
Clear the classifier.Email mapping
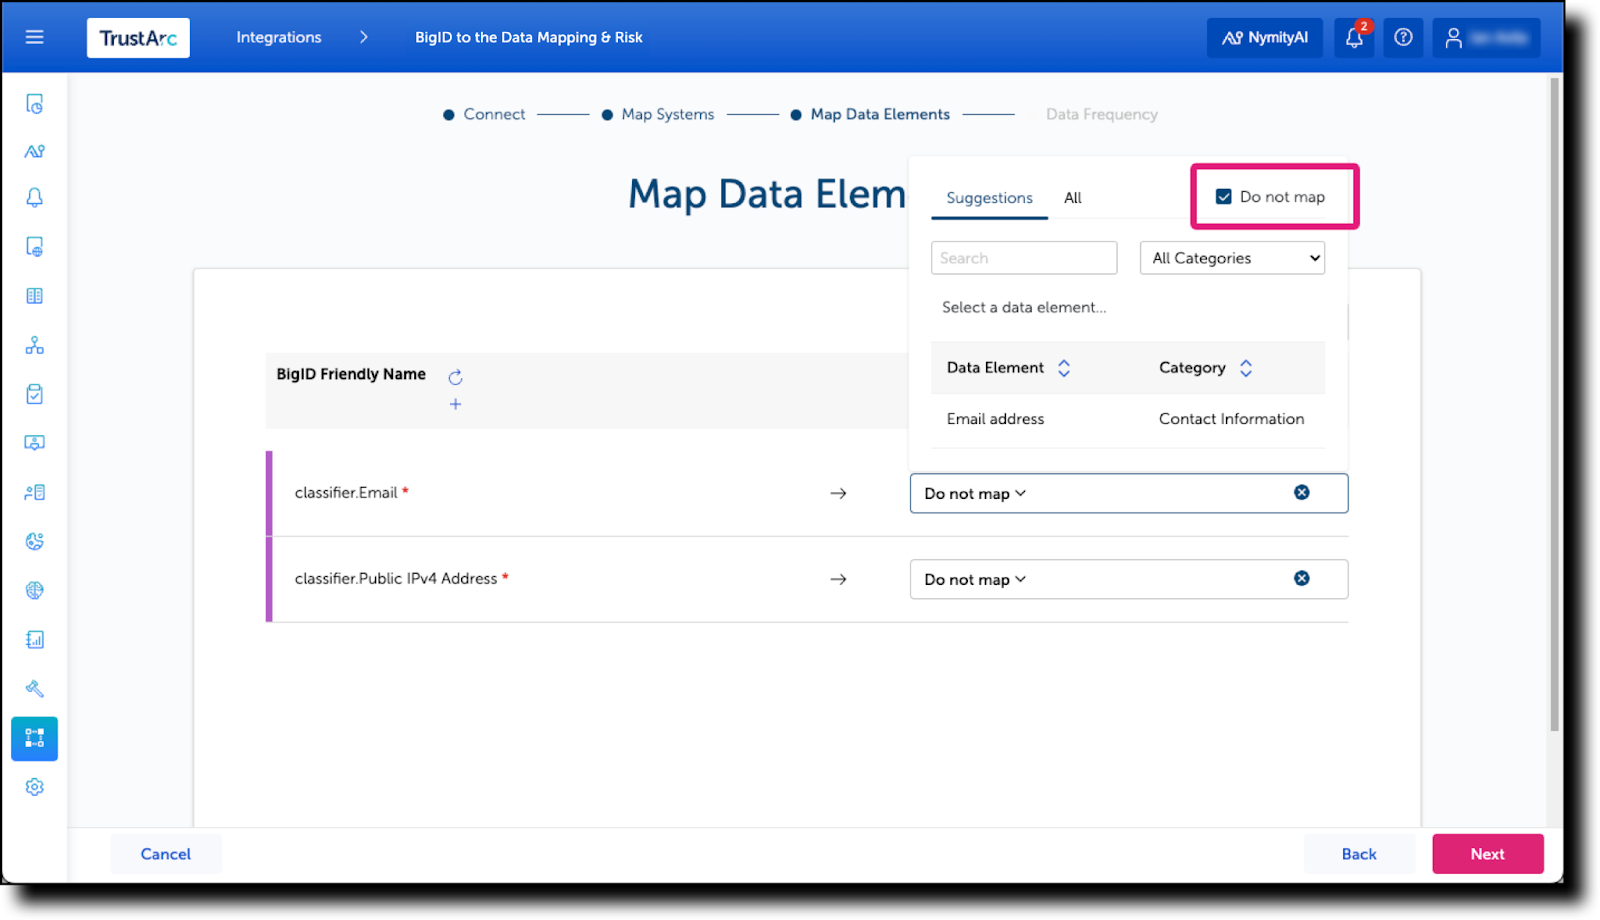(1302, 492)
